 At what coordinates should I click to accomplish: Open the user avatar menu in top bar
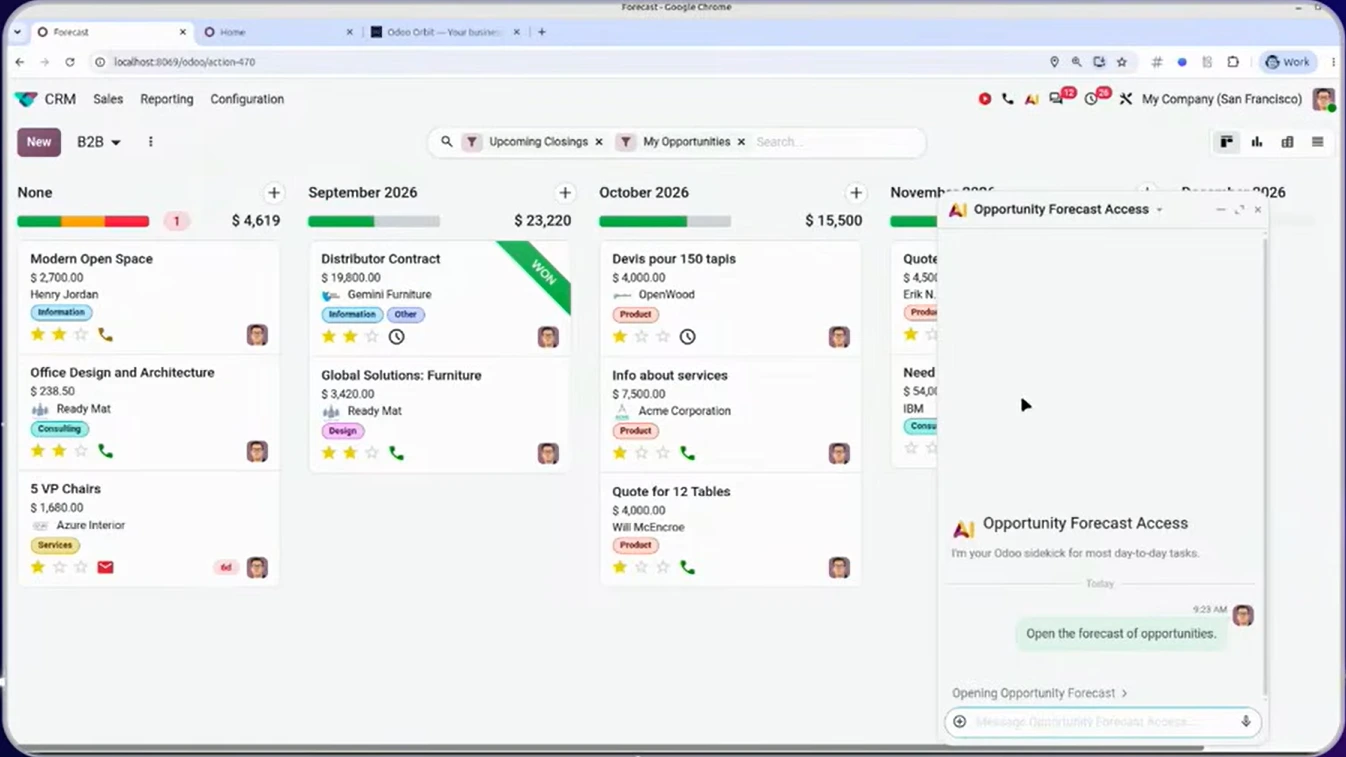tap(1323, 99)
